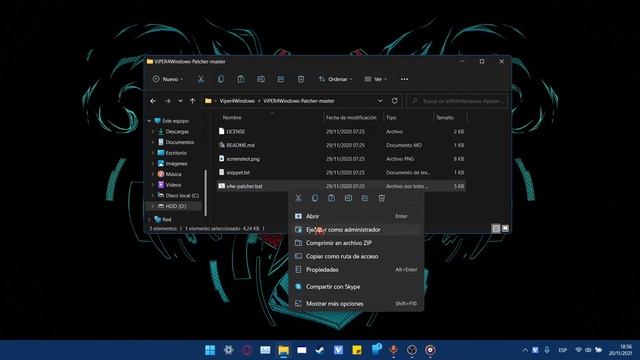Expand the address bar history dropdown
This screenshot has width=640, height=360.
pos(380,101)
